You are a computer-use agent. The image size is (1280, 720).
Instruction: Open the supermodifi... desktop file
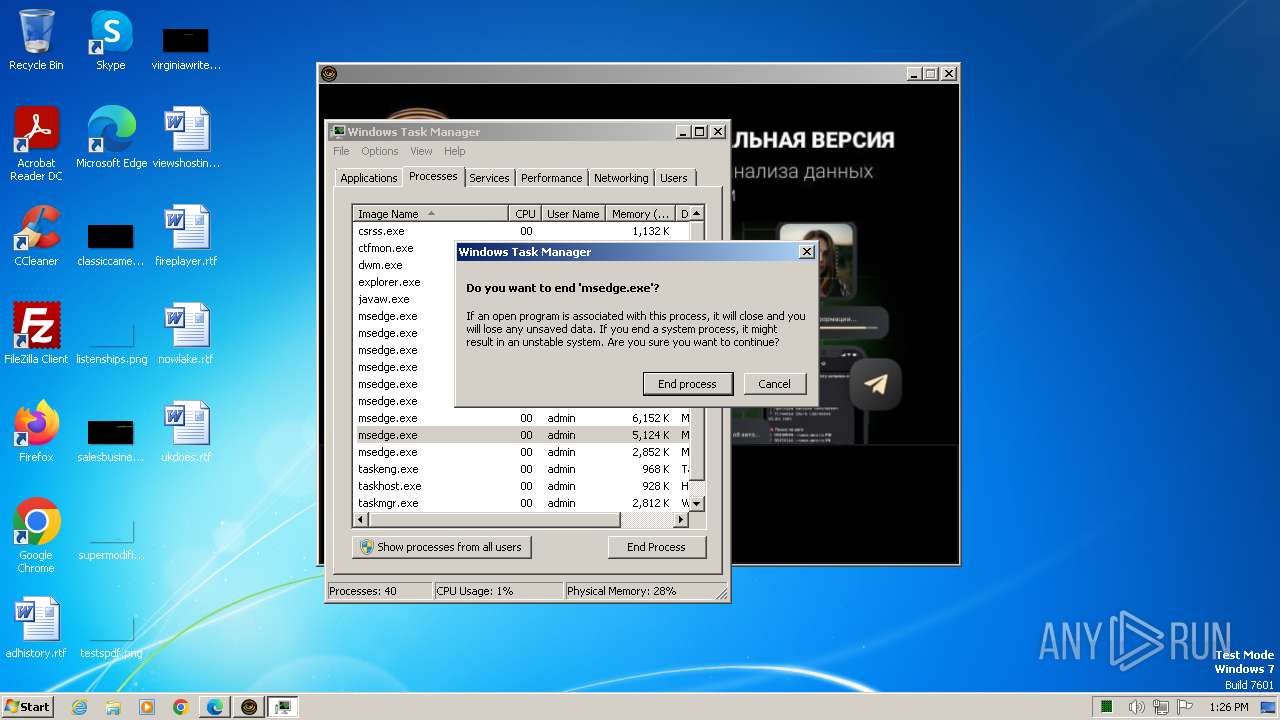coord(111,537)
